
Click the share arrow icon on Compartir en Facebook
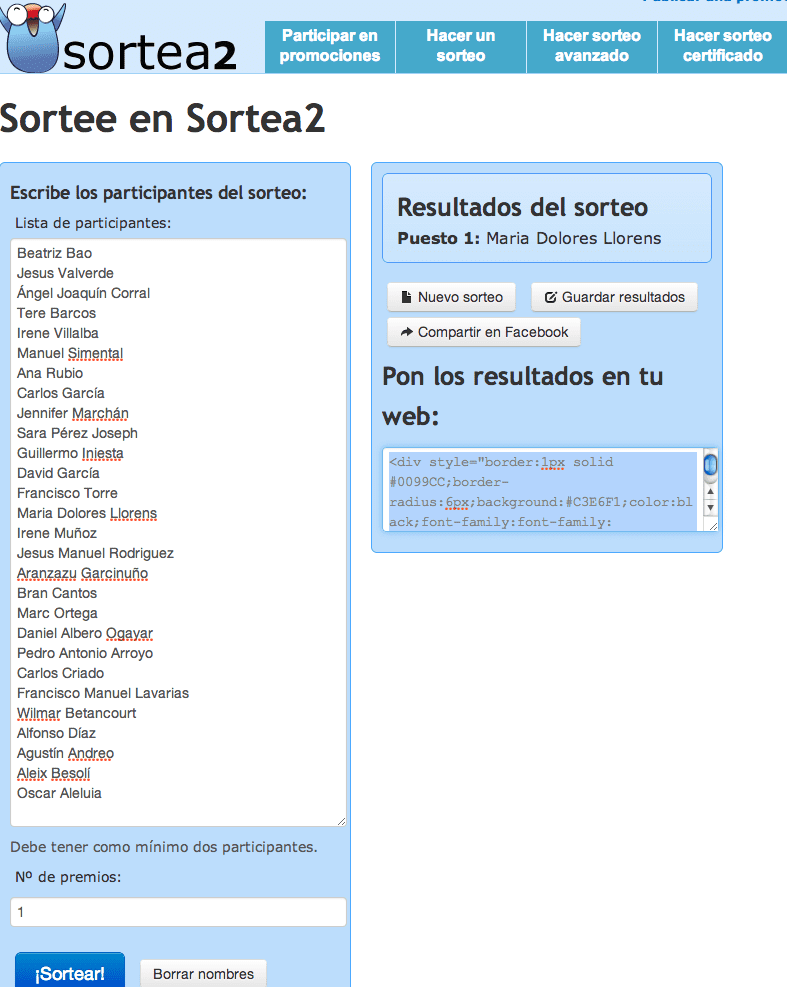(x=407, y=332)
